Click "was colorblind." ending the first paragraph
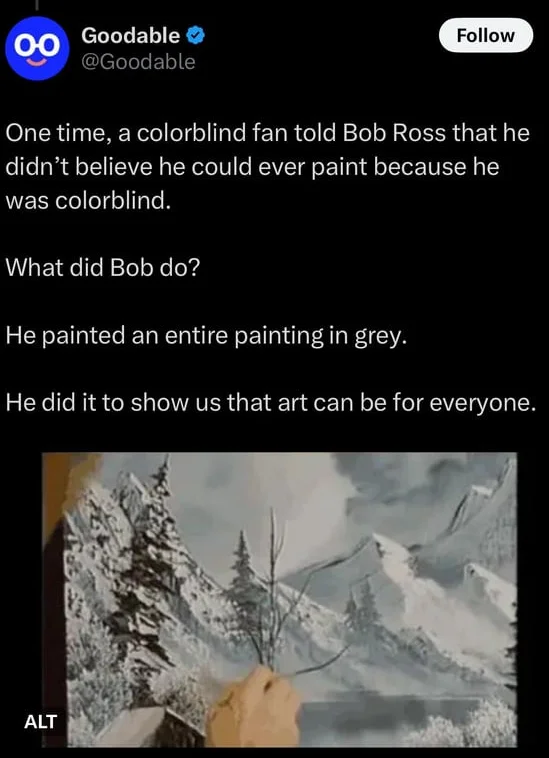Screen dimensions: 549x758 [88, 200]
